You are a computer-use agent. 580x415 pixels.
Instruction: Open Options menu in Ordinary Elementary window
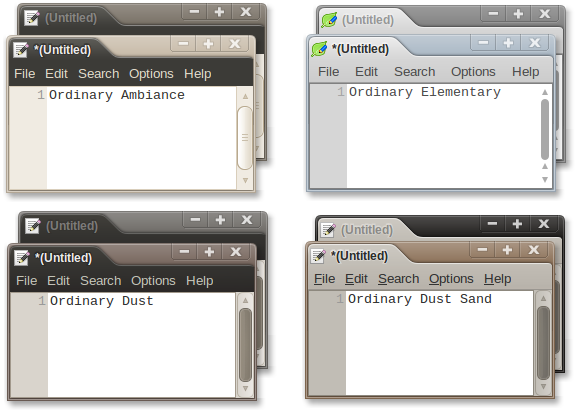pyautogui.click(x=473, y=71)
